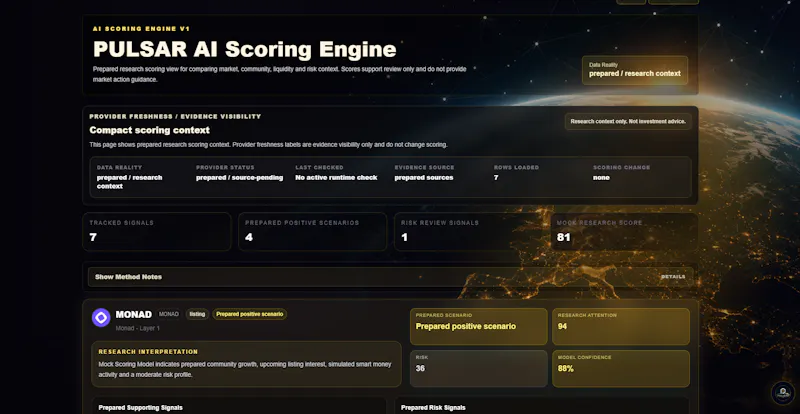Viewport: 800px width, 414px height.
Task: Select the Risk 36 tile
Action: [x=479, y=369]
